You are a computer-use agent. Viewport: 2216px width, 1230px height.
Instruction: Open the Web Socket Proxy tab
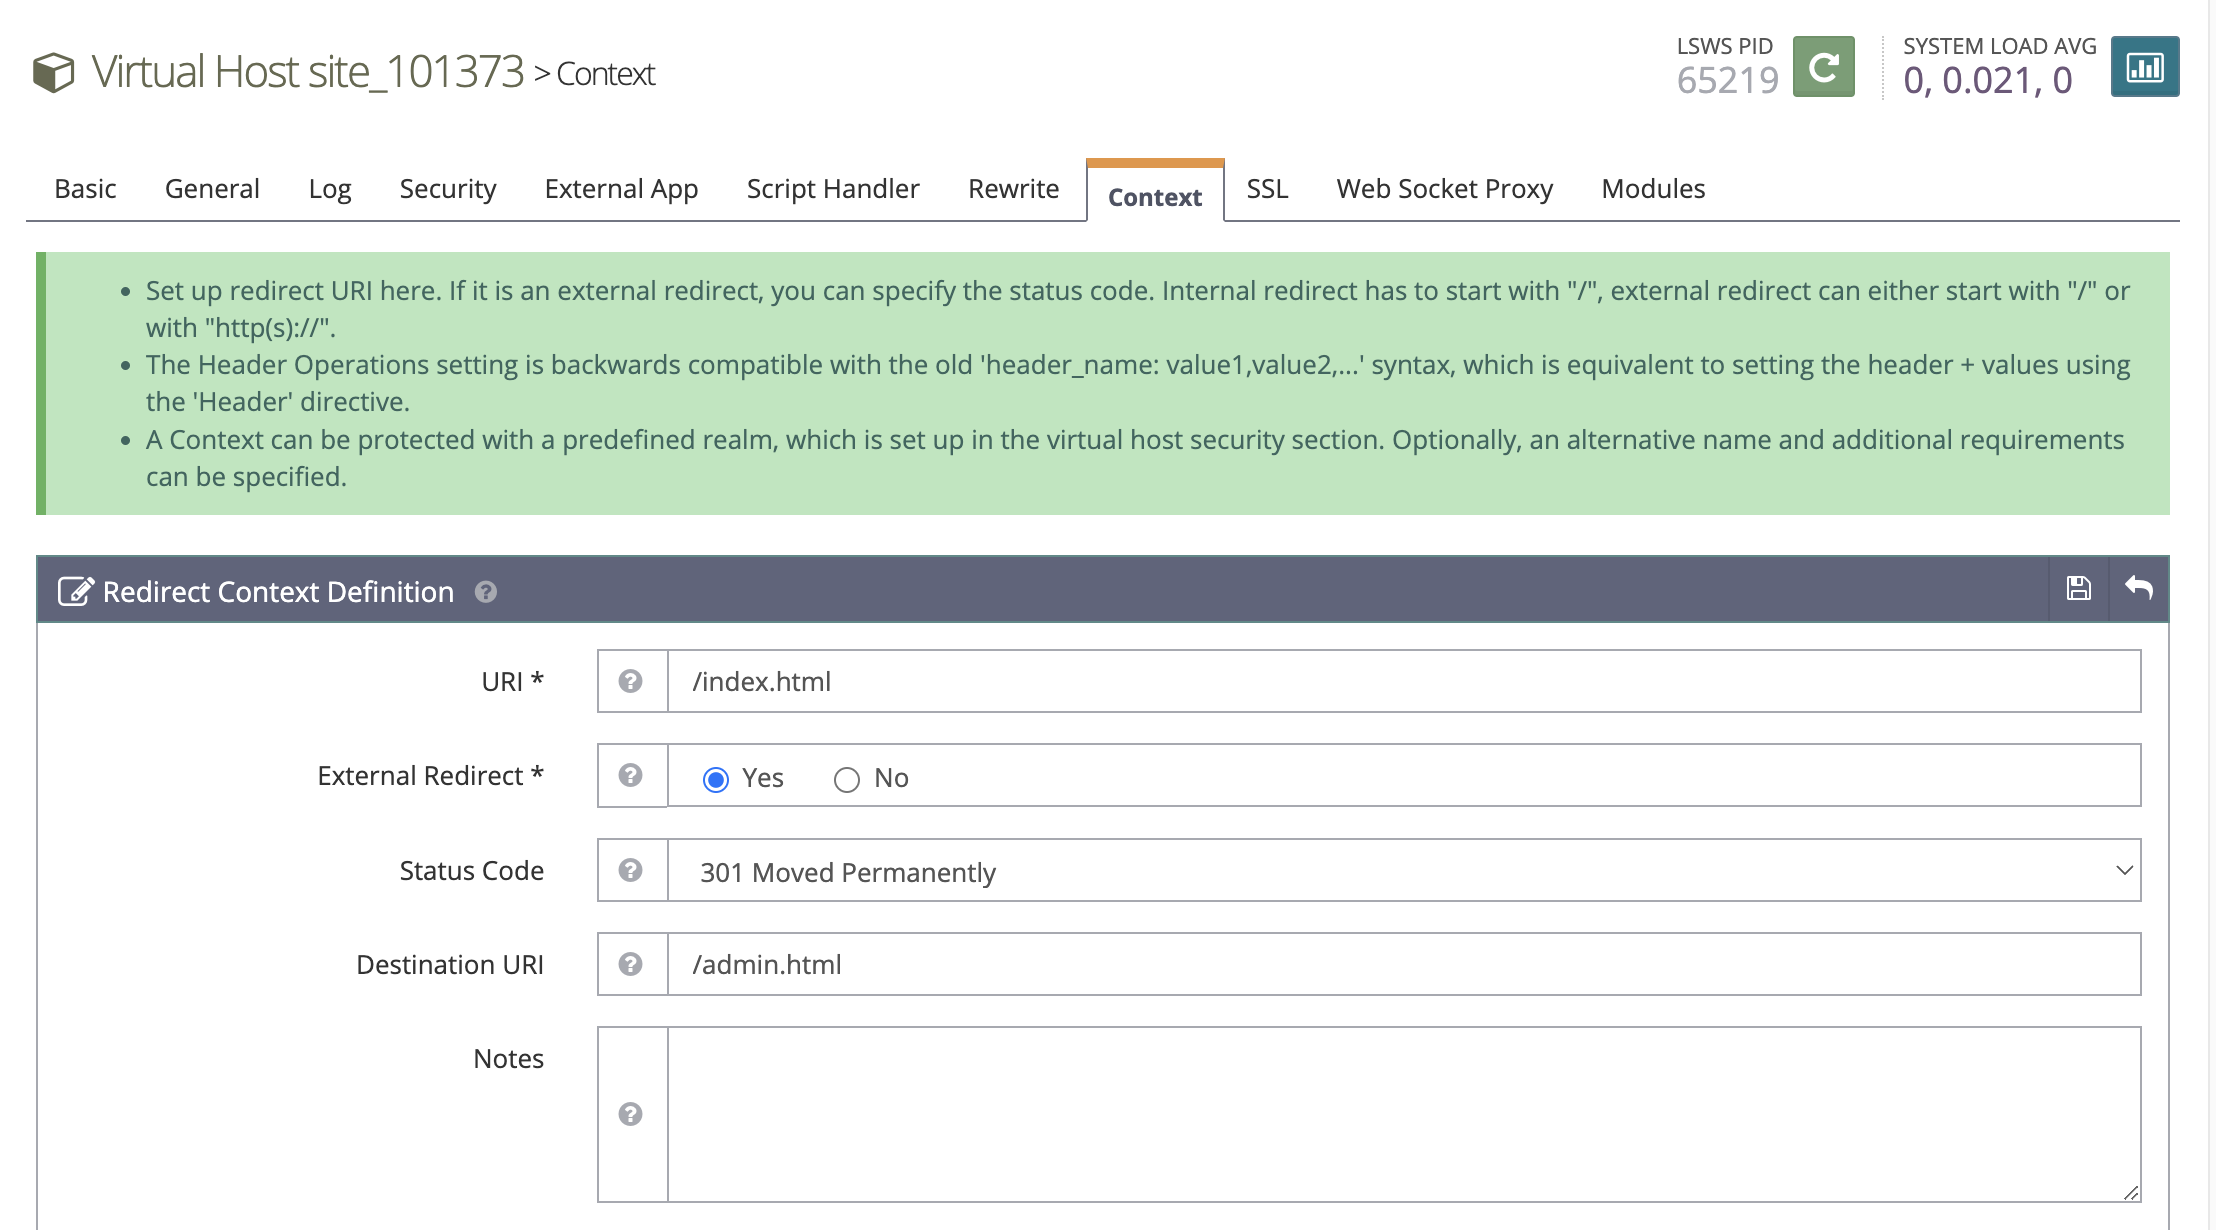(1444, 189)
